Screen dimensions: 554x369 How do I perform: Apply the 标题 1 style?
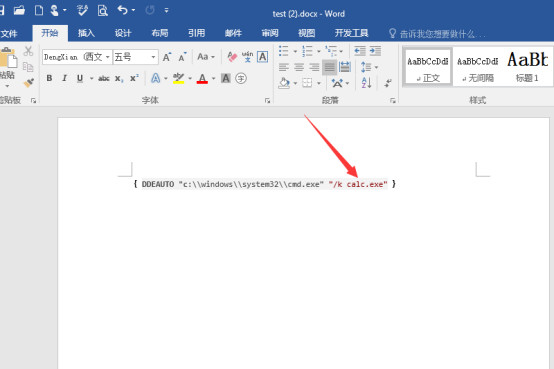[x=527, y=67]
